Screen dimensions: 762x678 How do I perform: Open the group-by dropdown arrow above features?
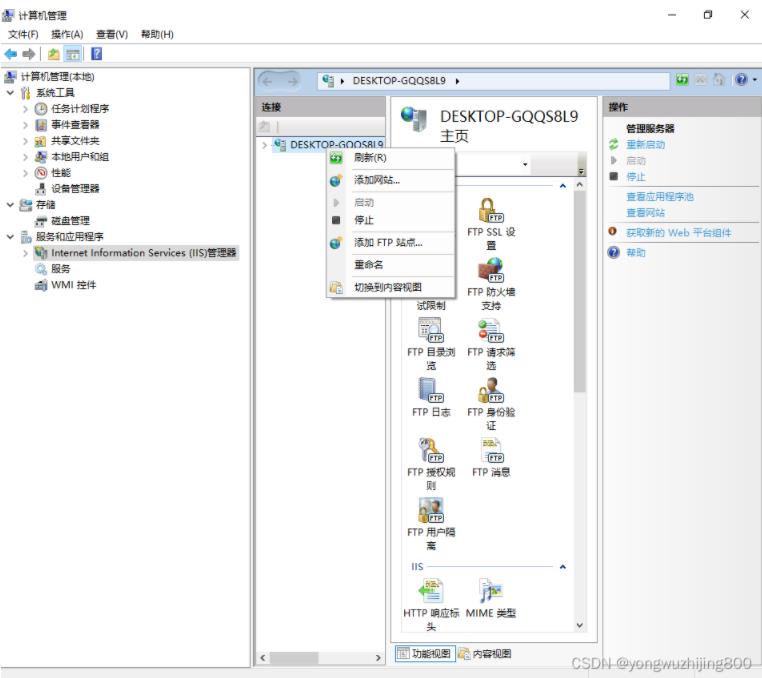(525, 164)
